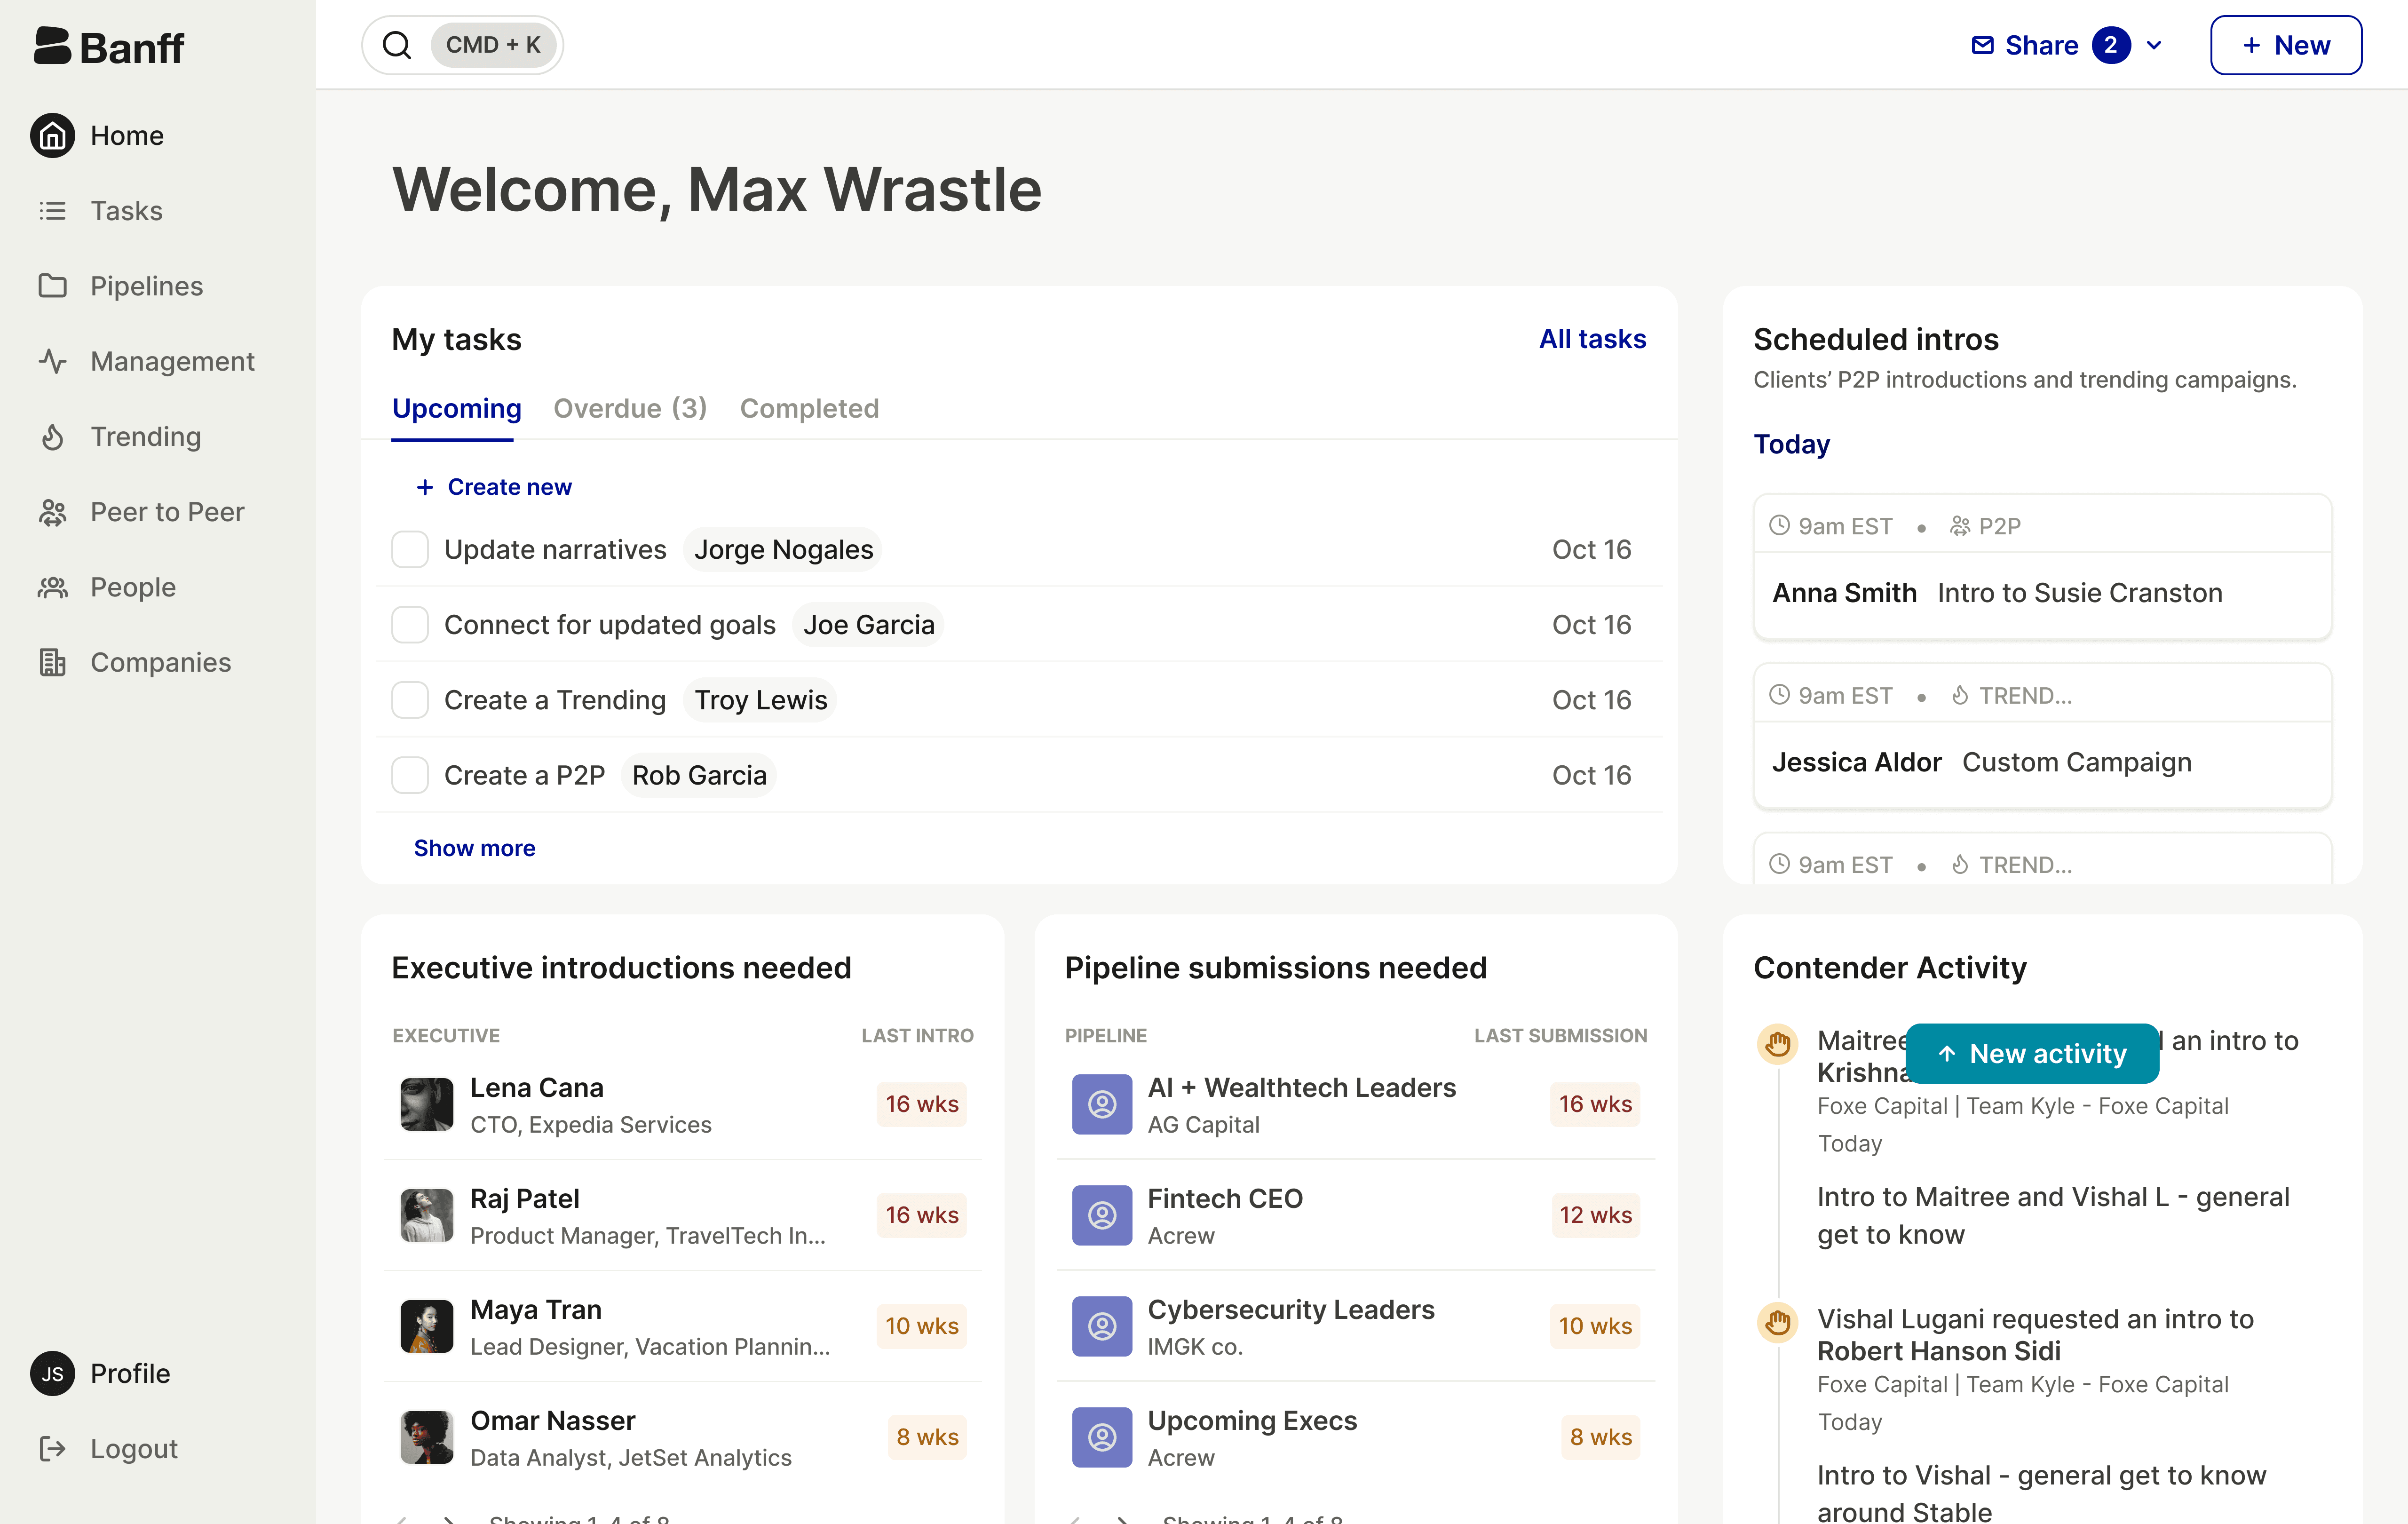Open the All tasks link
2408x1524 pixels.
coord(1592,339)
